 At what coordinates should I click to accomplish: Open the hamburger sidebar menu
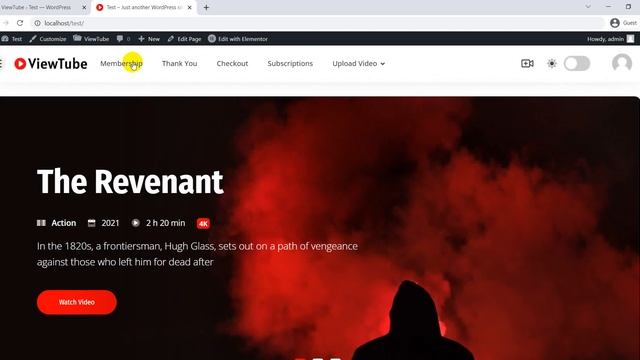coord(1,63)
